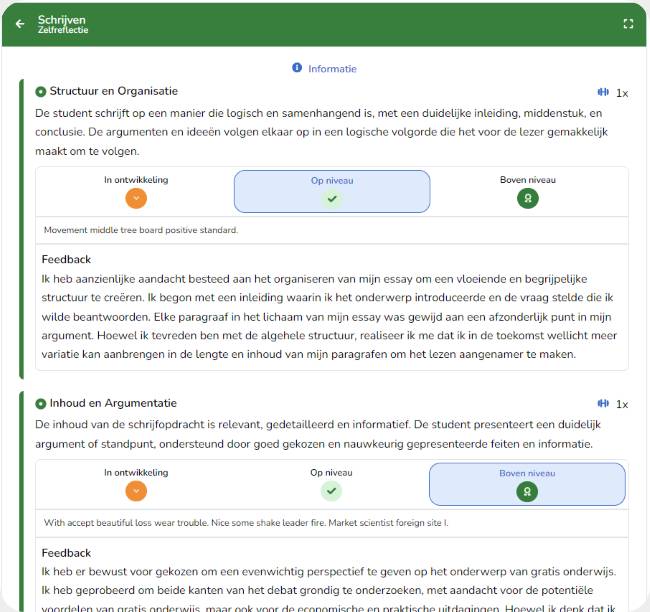The height and width of the screenshot is (612, 650).
Task: Open the Informatie link
Action: pos(332,69)
